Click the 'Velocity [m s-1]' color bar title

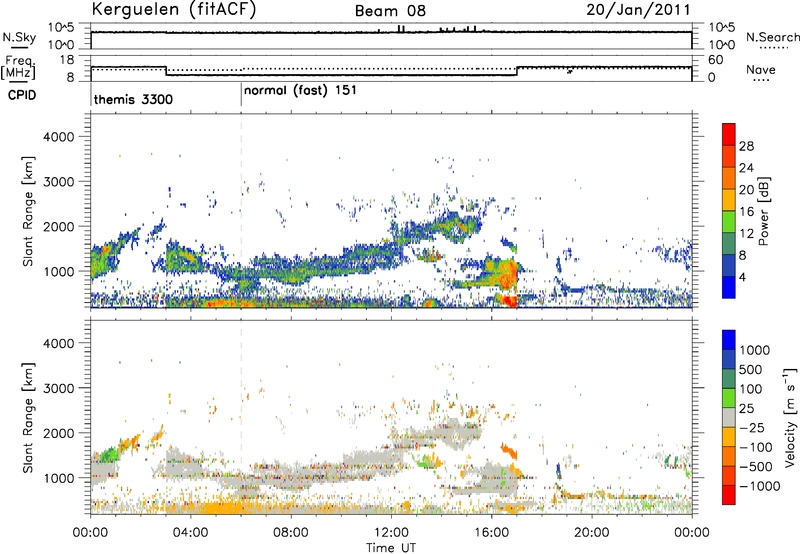[790, 417]
